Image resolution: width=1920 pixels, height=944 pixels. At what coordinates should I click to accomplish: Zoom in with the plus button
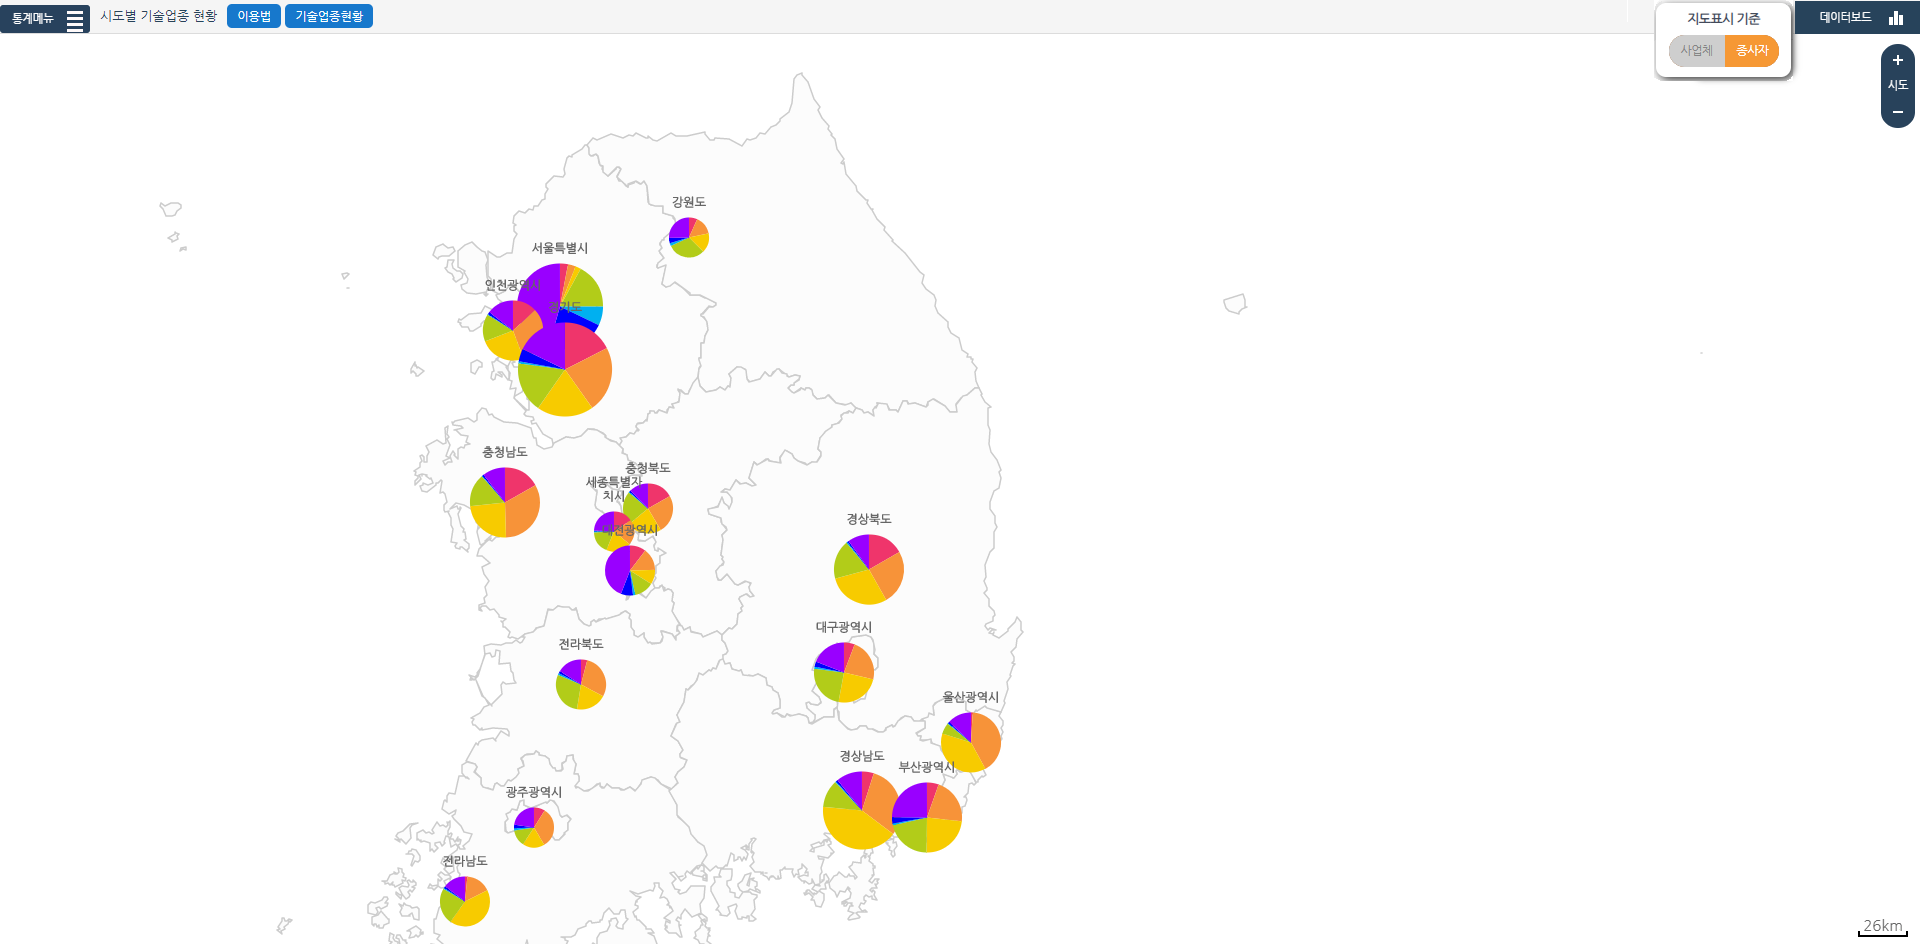(x=1897, y=60)
